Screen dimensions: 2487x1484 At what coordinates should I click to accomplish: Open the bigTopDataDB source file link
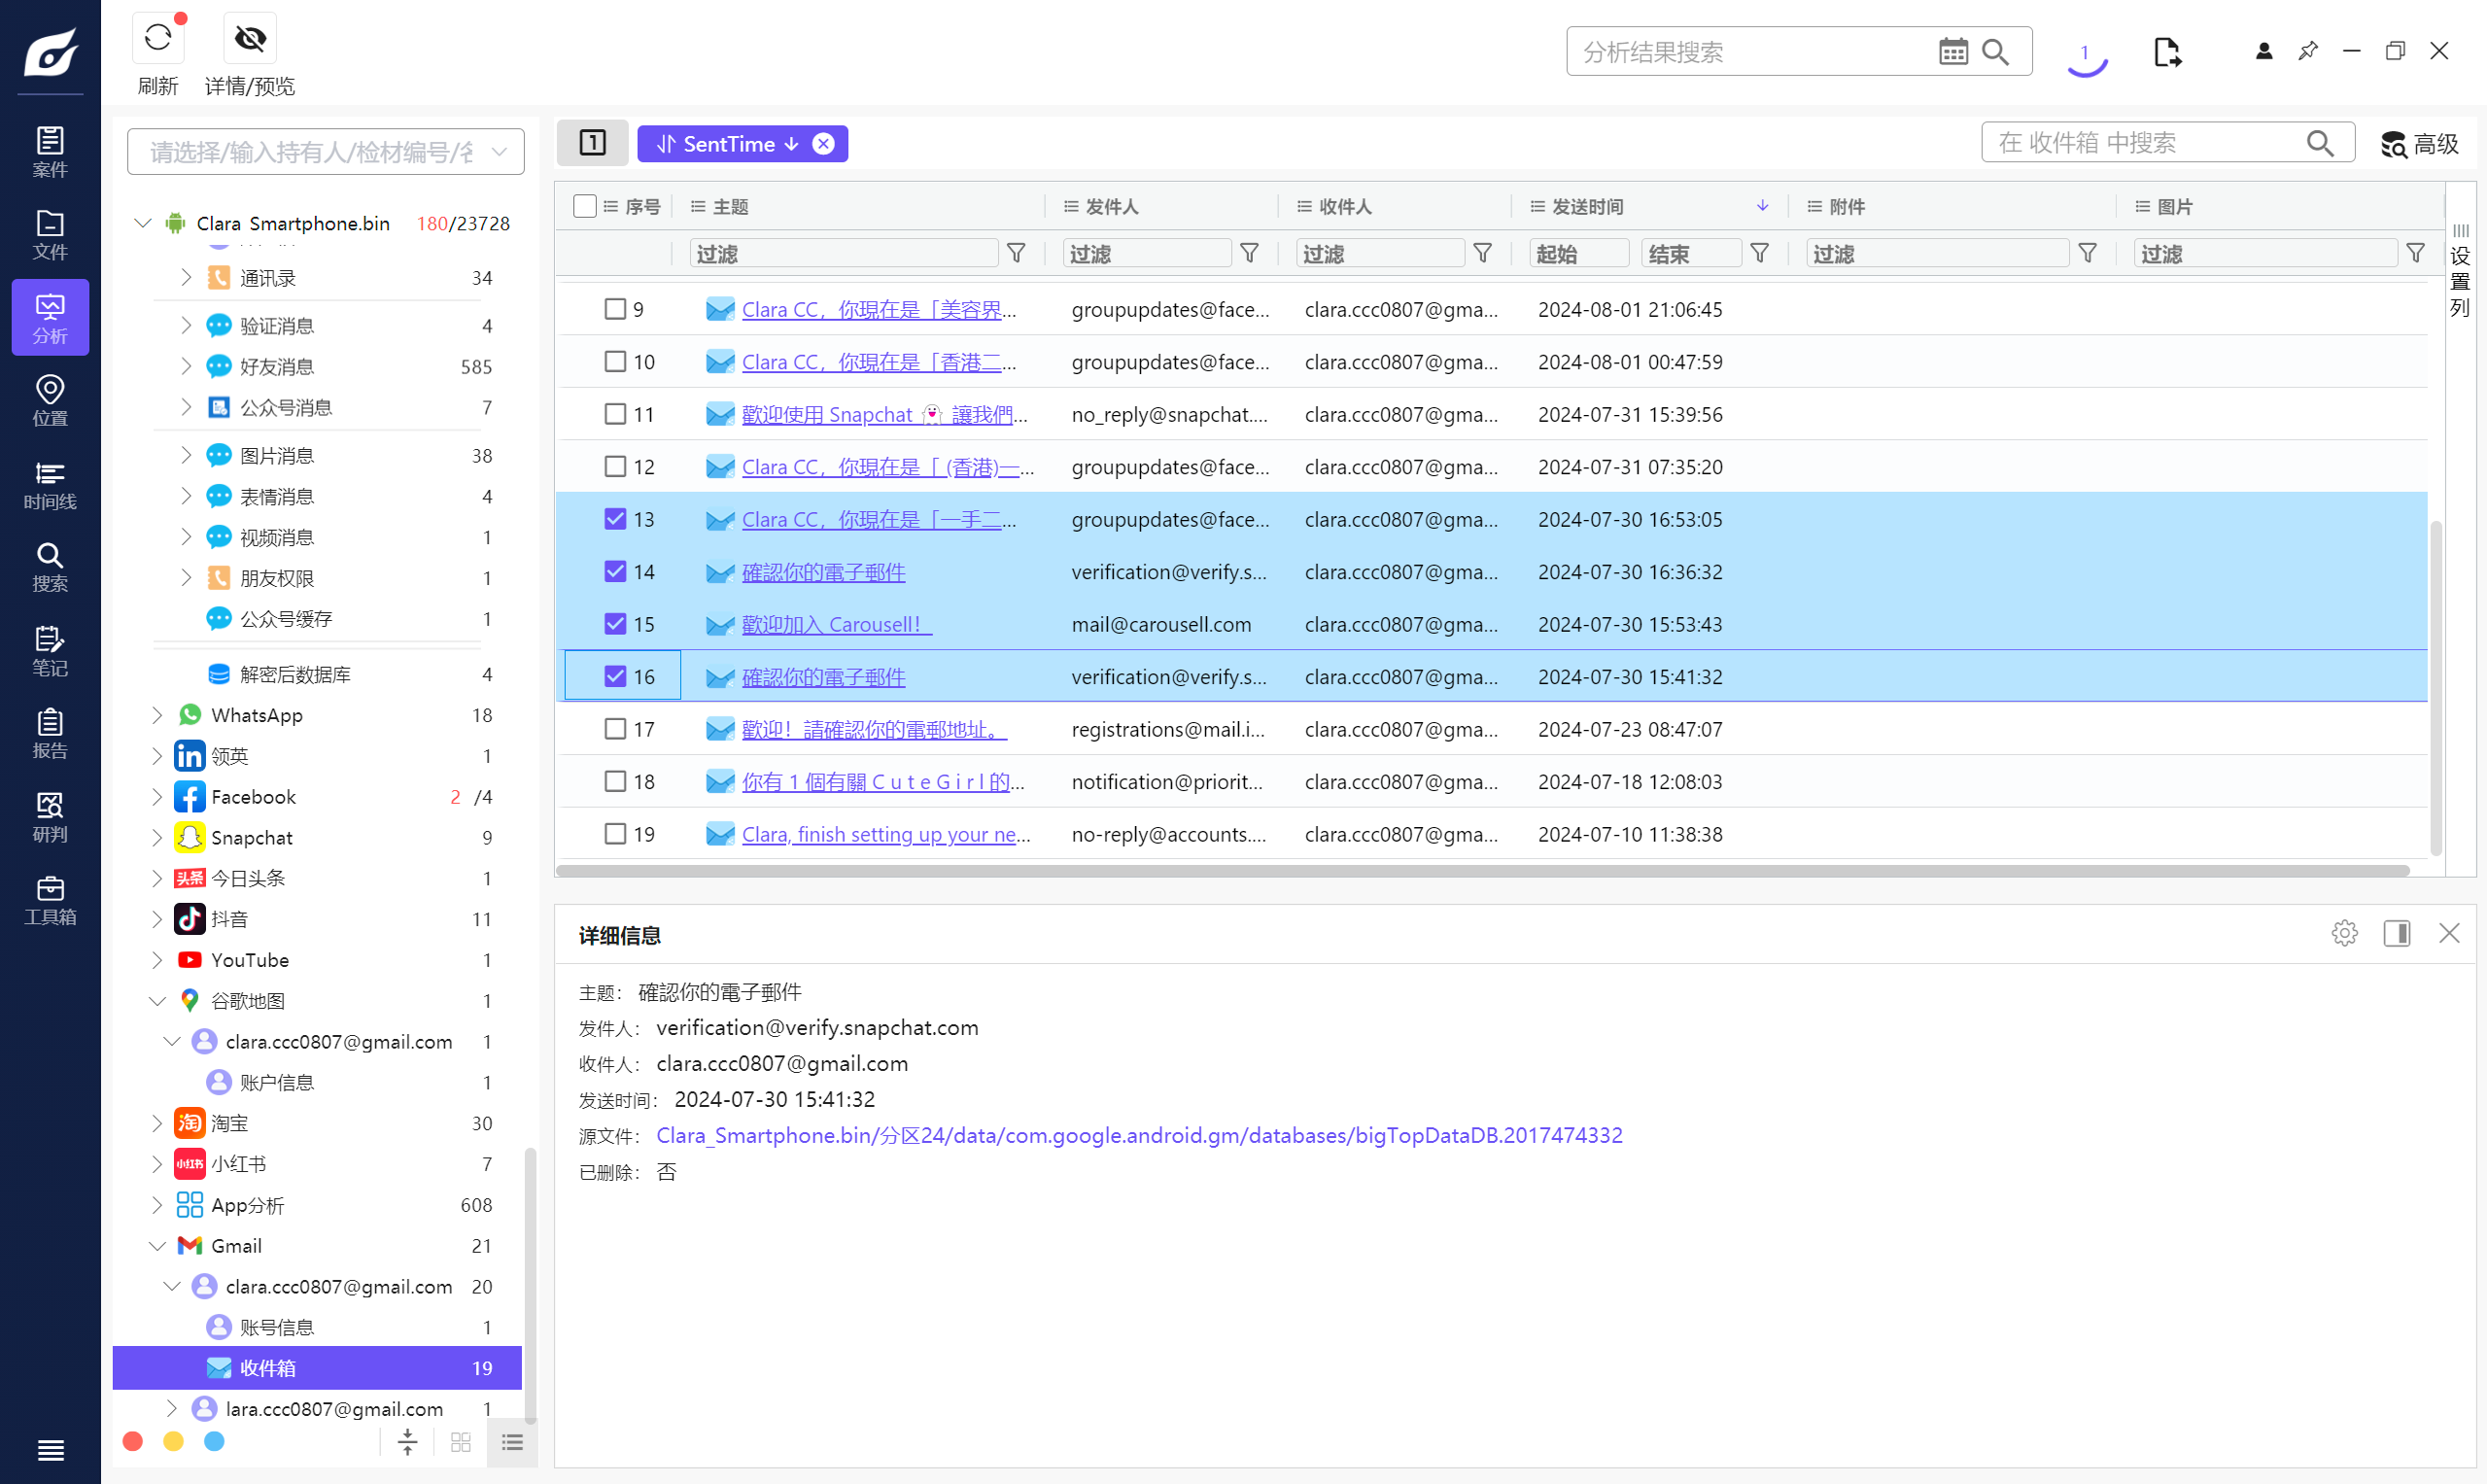pos(1138,1135)
